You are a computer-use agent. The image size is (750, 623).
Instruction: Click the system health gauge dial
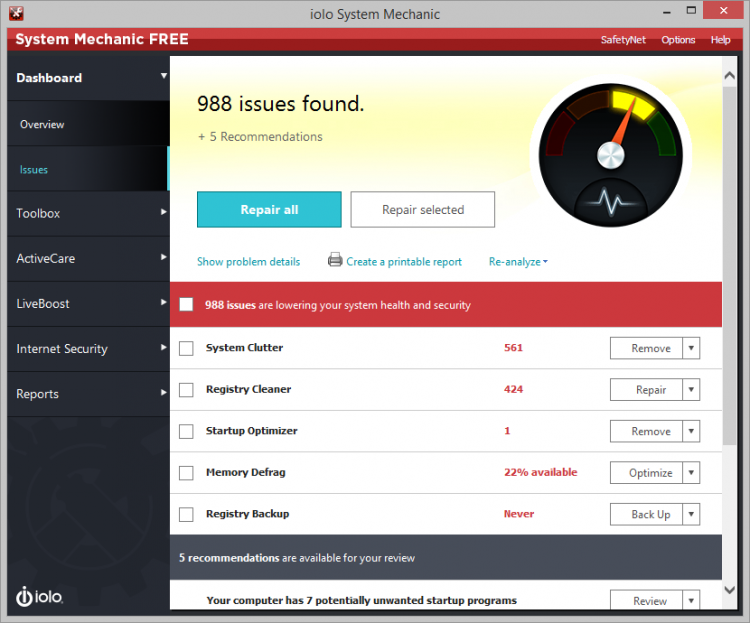point(610,155)
